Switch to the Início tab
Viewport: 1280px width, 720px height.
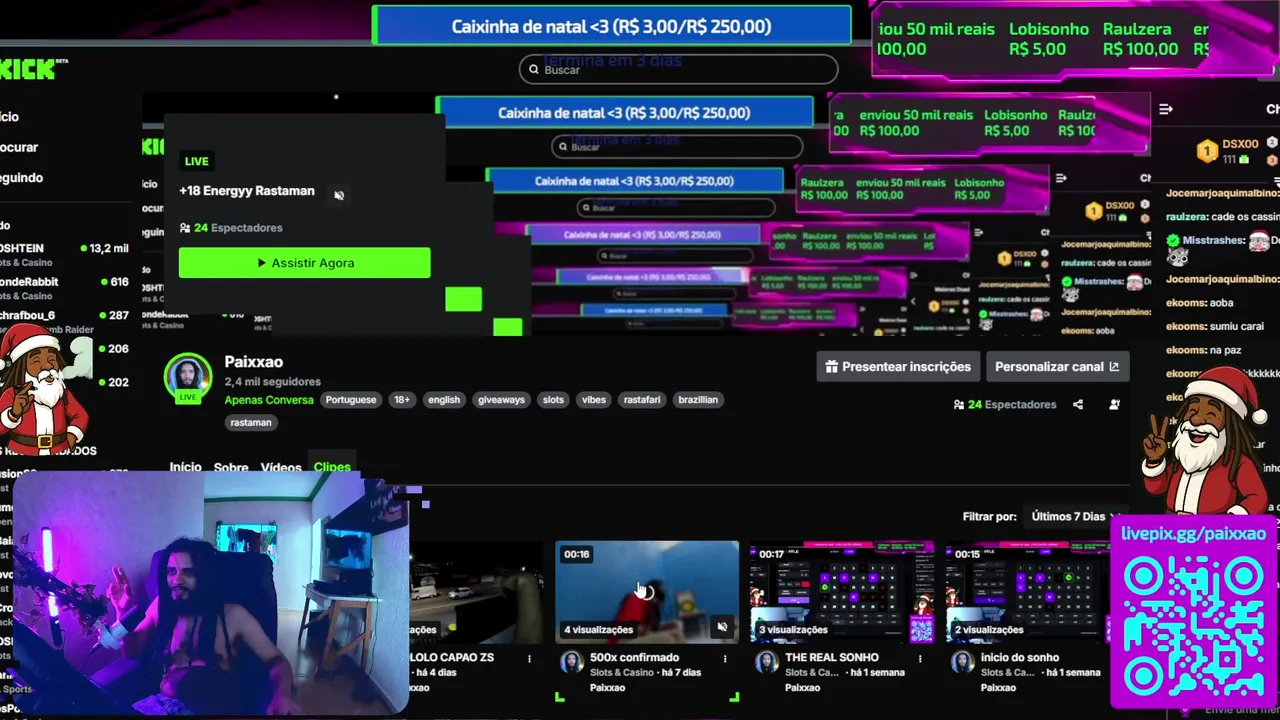(185, 467)
